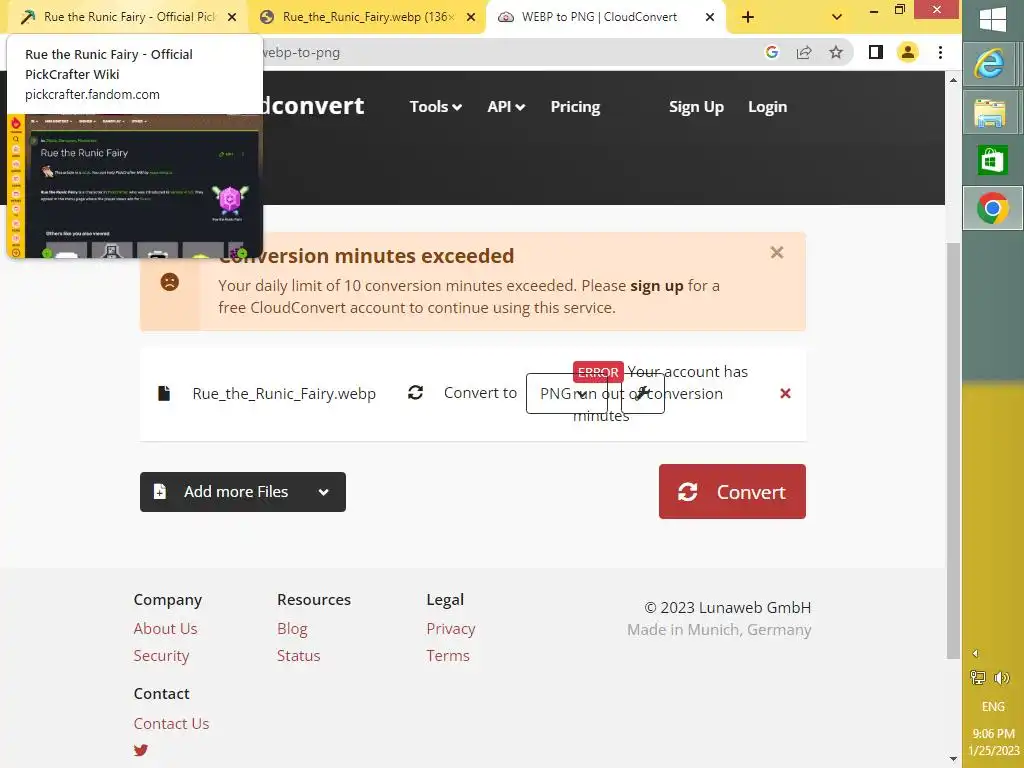Close the Rue_the_Runic_Fairy.webp tab
Image resolution: width=1024 pixels, height=768 pixels.
click(x=471, y=17)
